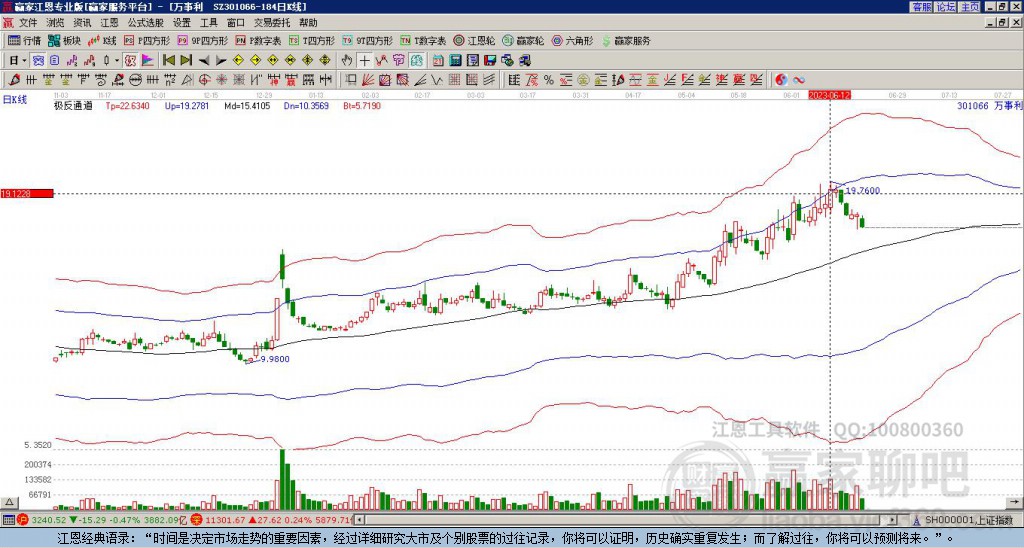Screen dimensions: 1024x548
Task: Click the 19.1228 red price tag
Action: tap(27, 193)
